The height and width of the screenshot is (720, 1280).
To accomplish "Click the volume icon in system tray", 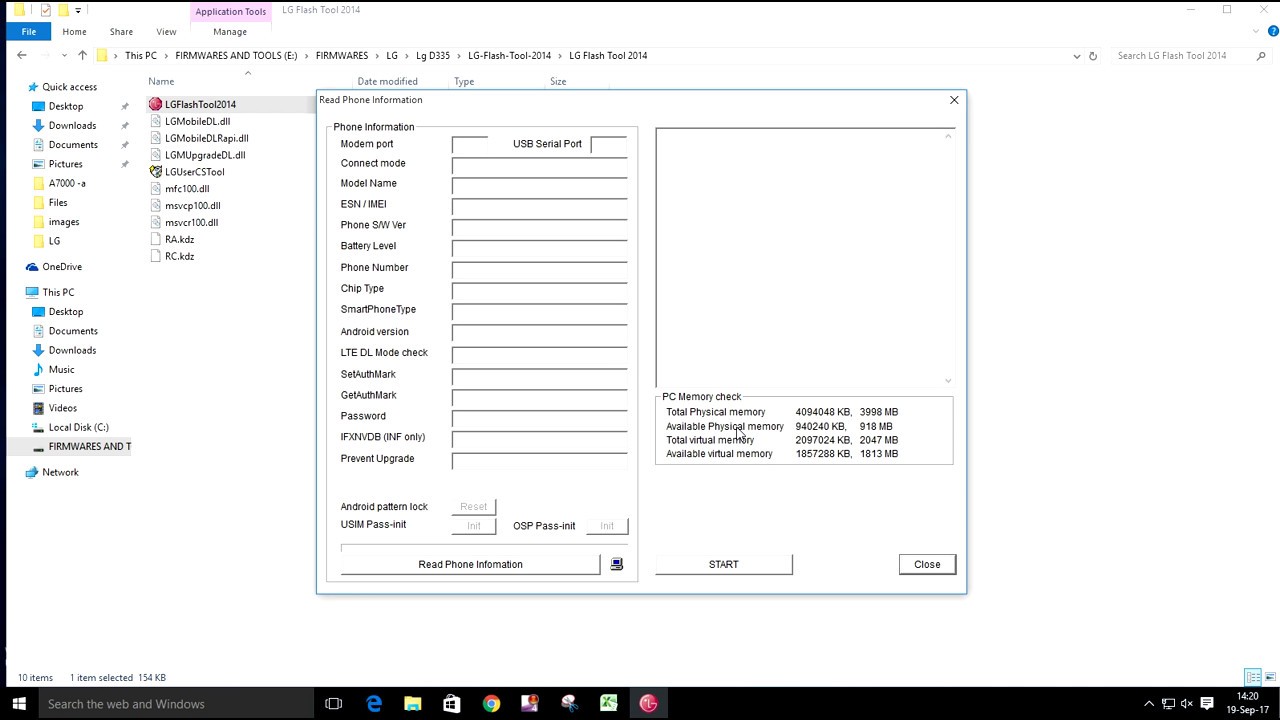I will pyautogui.click(x=1187, y=704).
